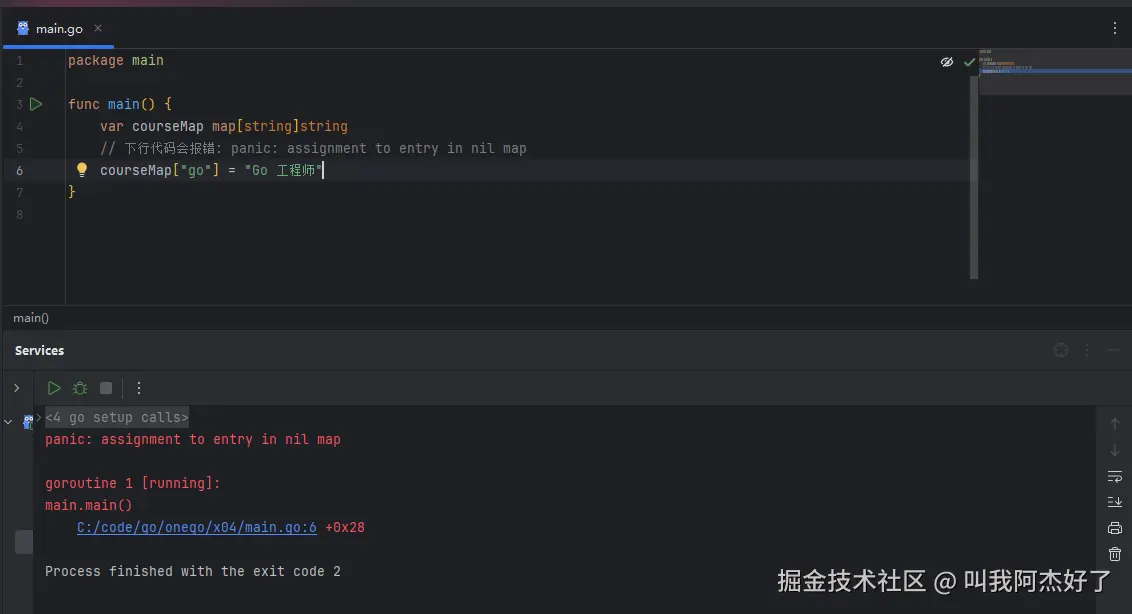
Task: Click the print console output icon
Action: (1115, 528)
